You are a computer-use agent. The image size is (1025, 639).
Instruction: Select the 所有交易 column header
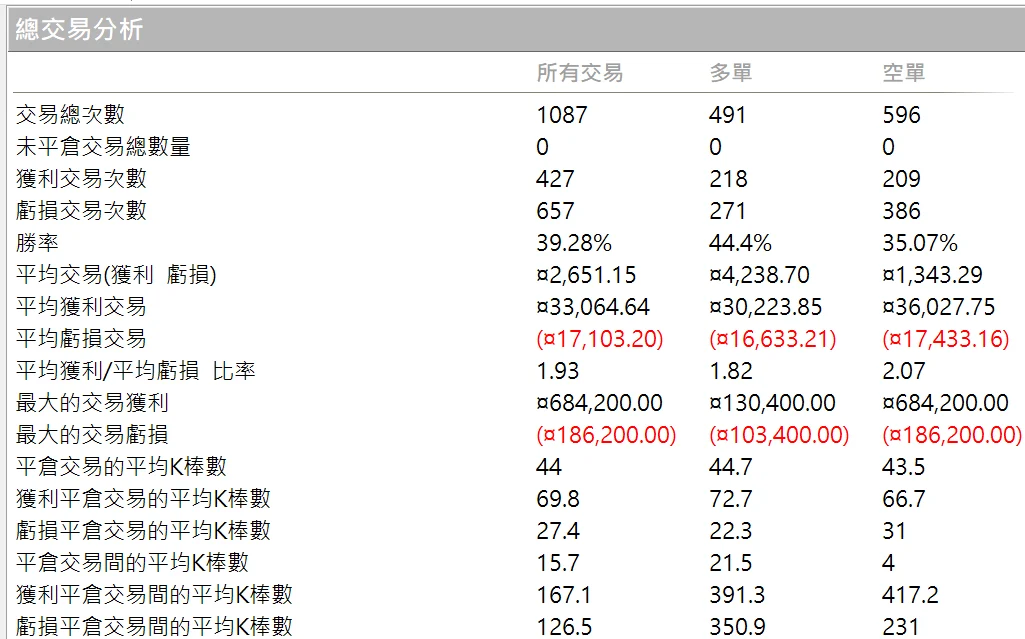click(x=580, y=73)
